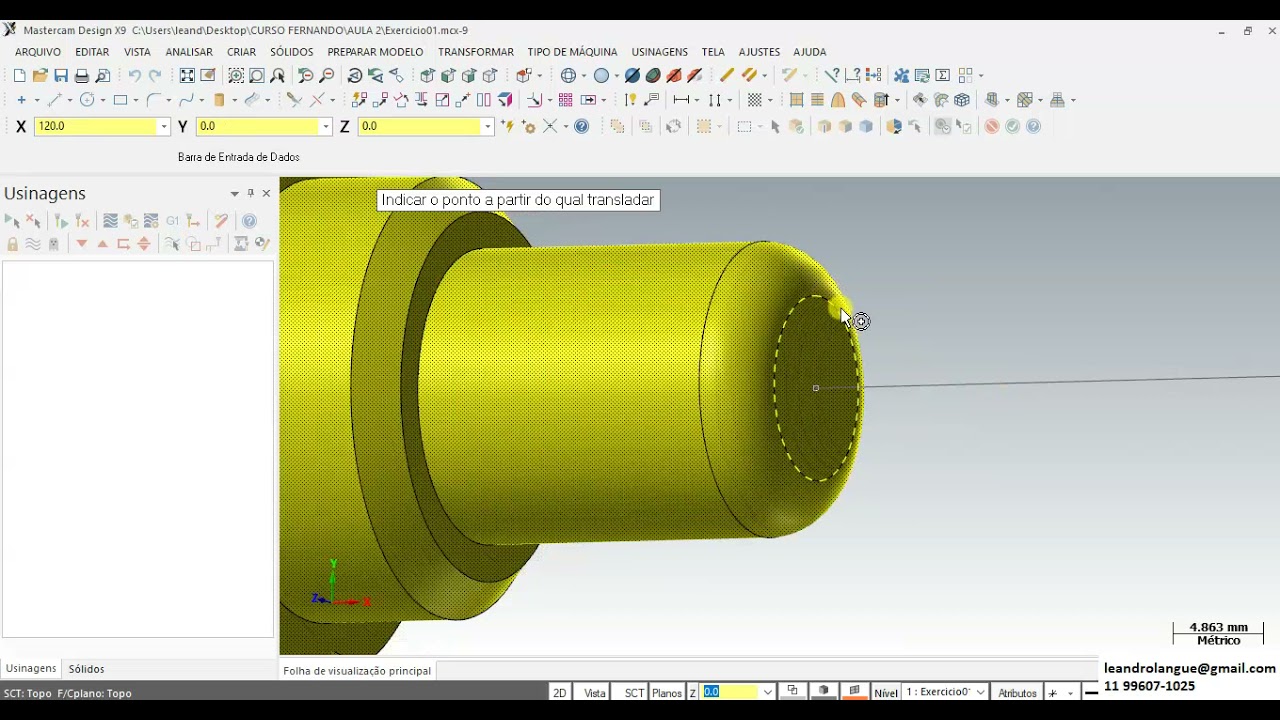Open the X coordinate dropdown
1280x720 pixels.
[163, 127]
